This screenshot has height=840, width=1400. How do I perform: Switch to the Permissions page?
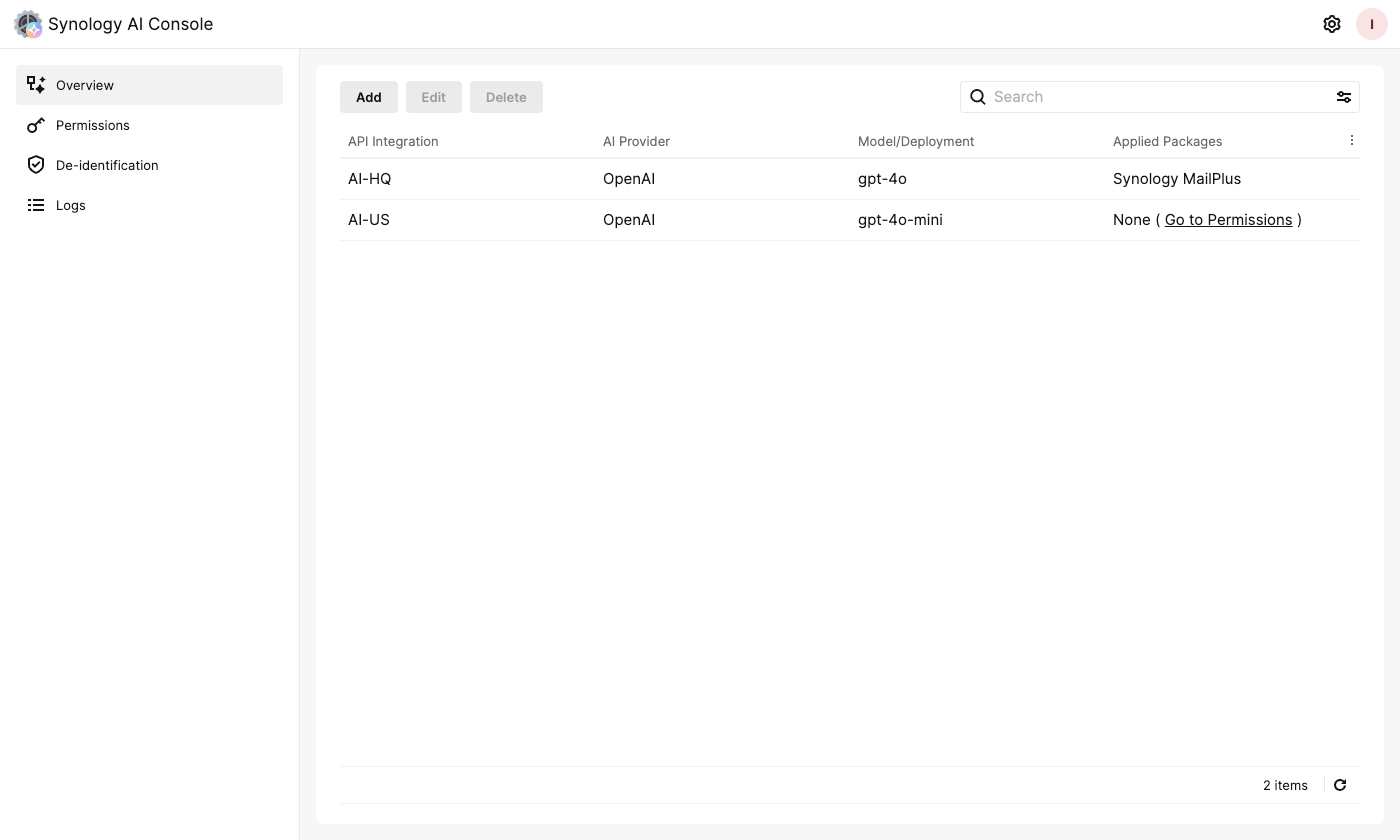click(93, 125)
